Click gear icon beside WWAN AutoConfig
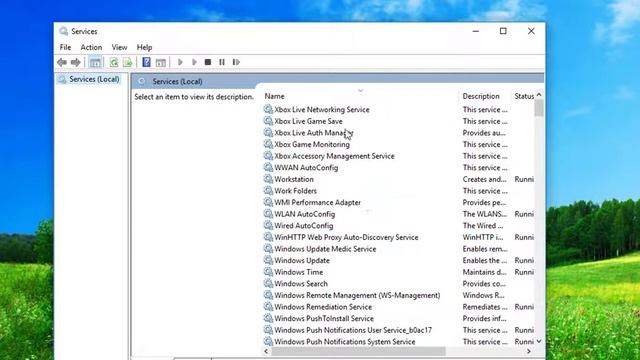The width and height of the screenshot is (640, 360). [x=268, y=167]
